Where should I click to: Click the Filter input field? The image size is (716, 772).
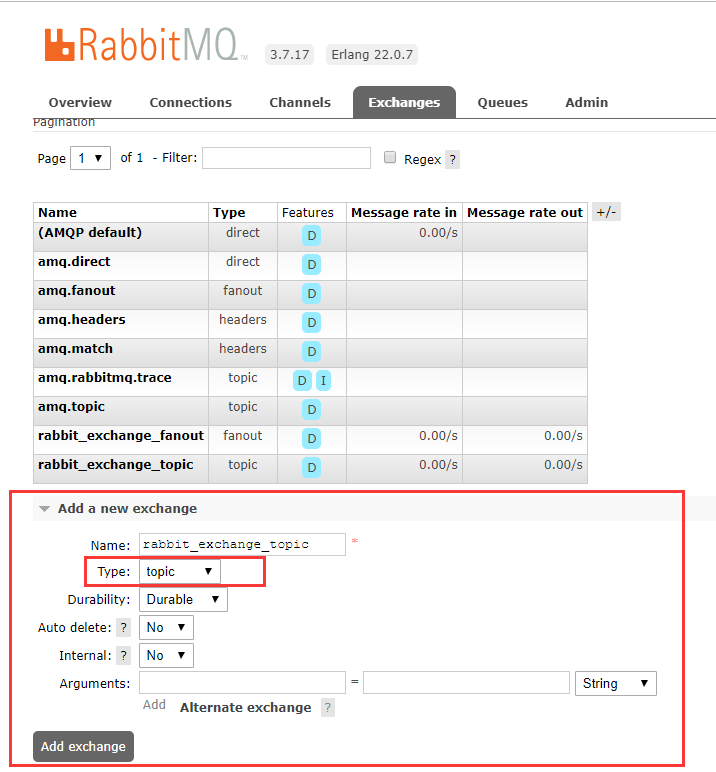point(287,158)
